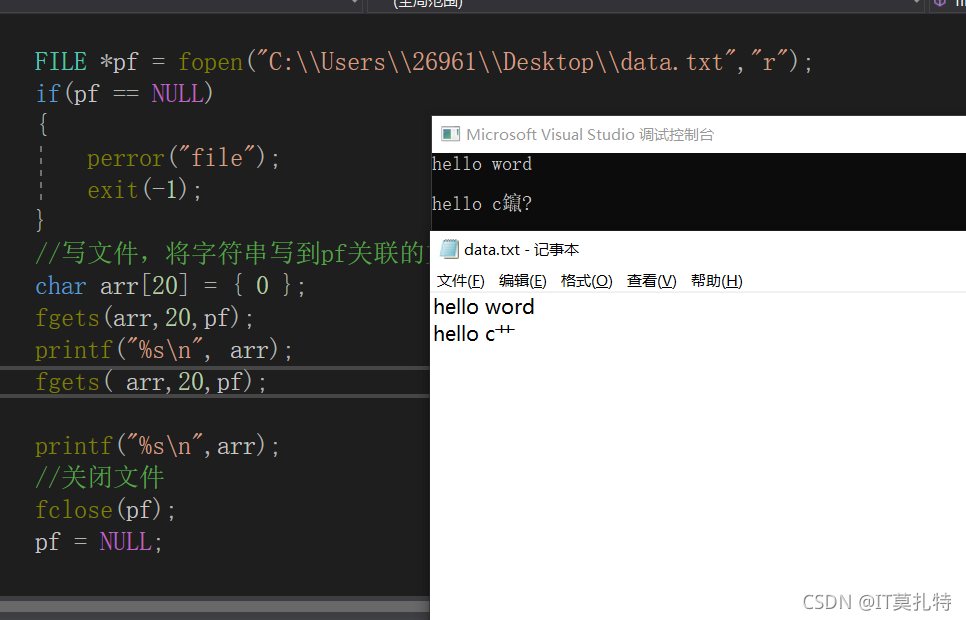Open the 文件(F) menu in Notepad
The height and width of the screenshot is (620, 966).
pyautogui.click(x=460, y=281)
